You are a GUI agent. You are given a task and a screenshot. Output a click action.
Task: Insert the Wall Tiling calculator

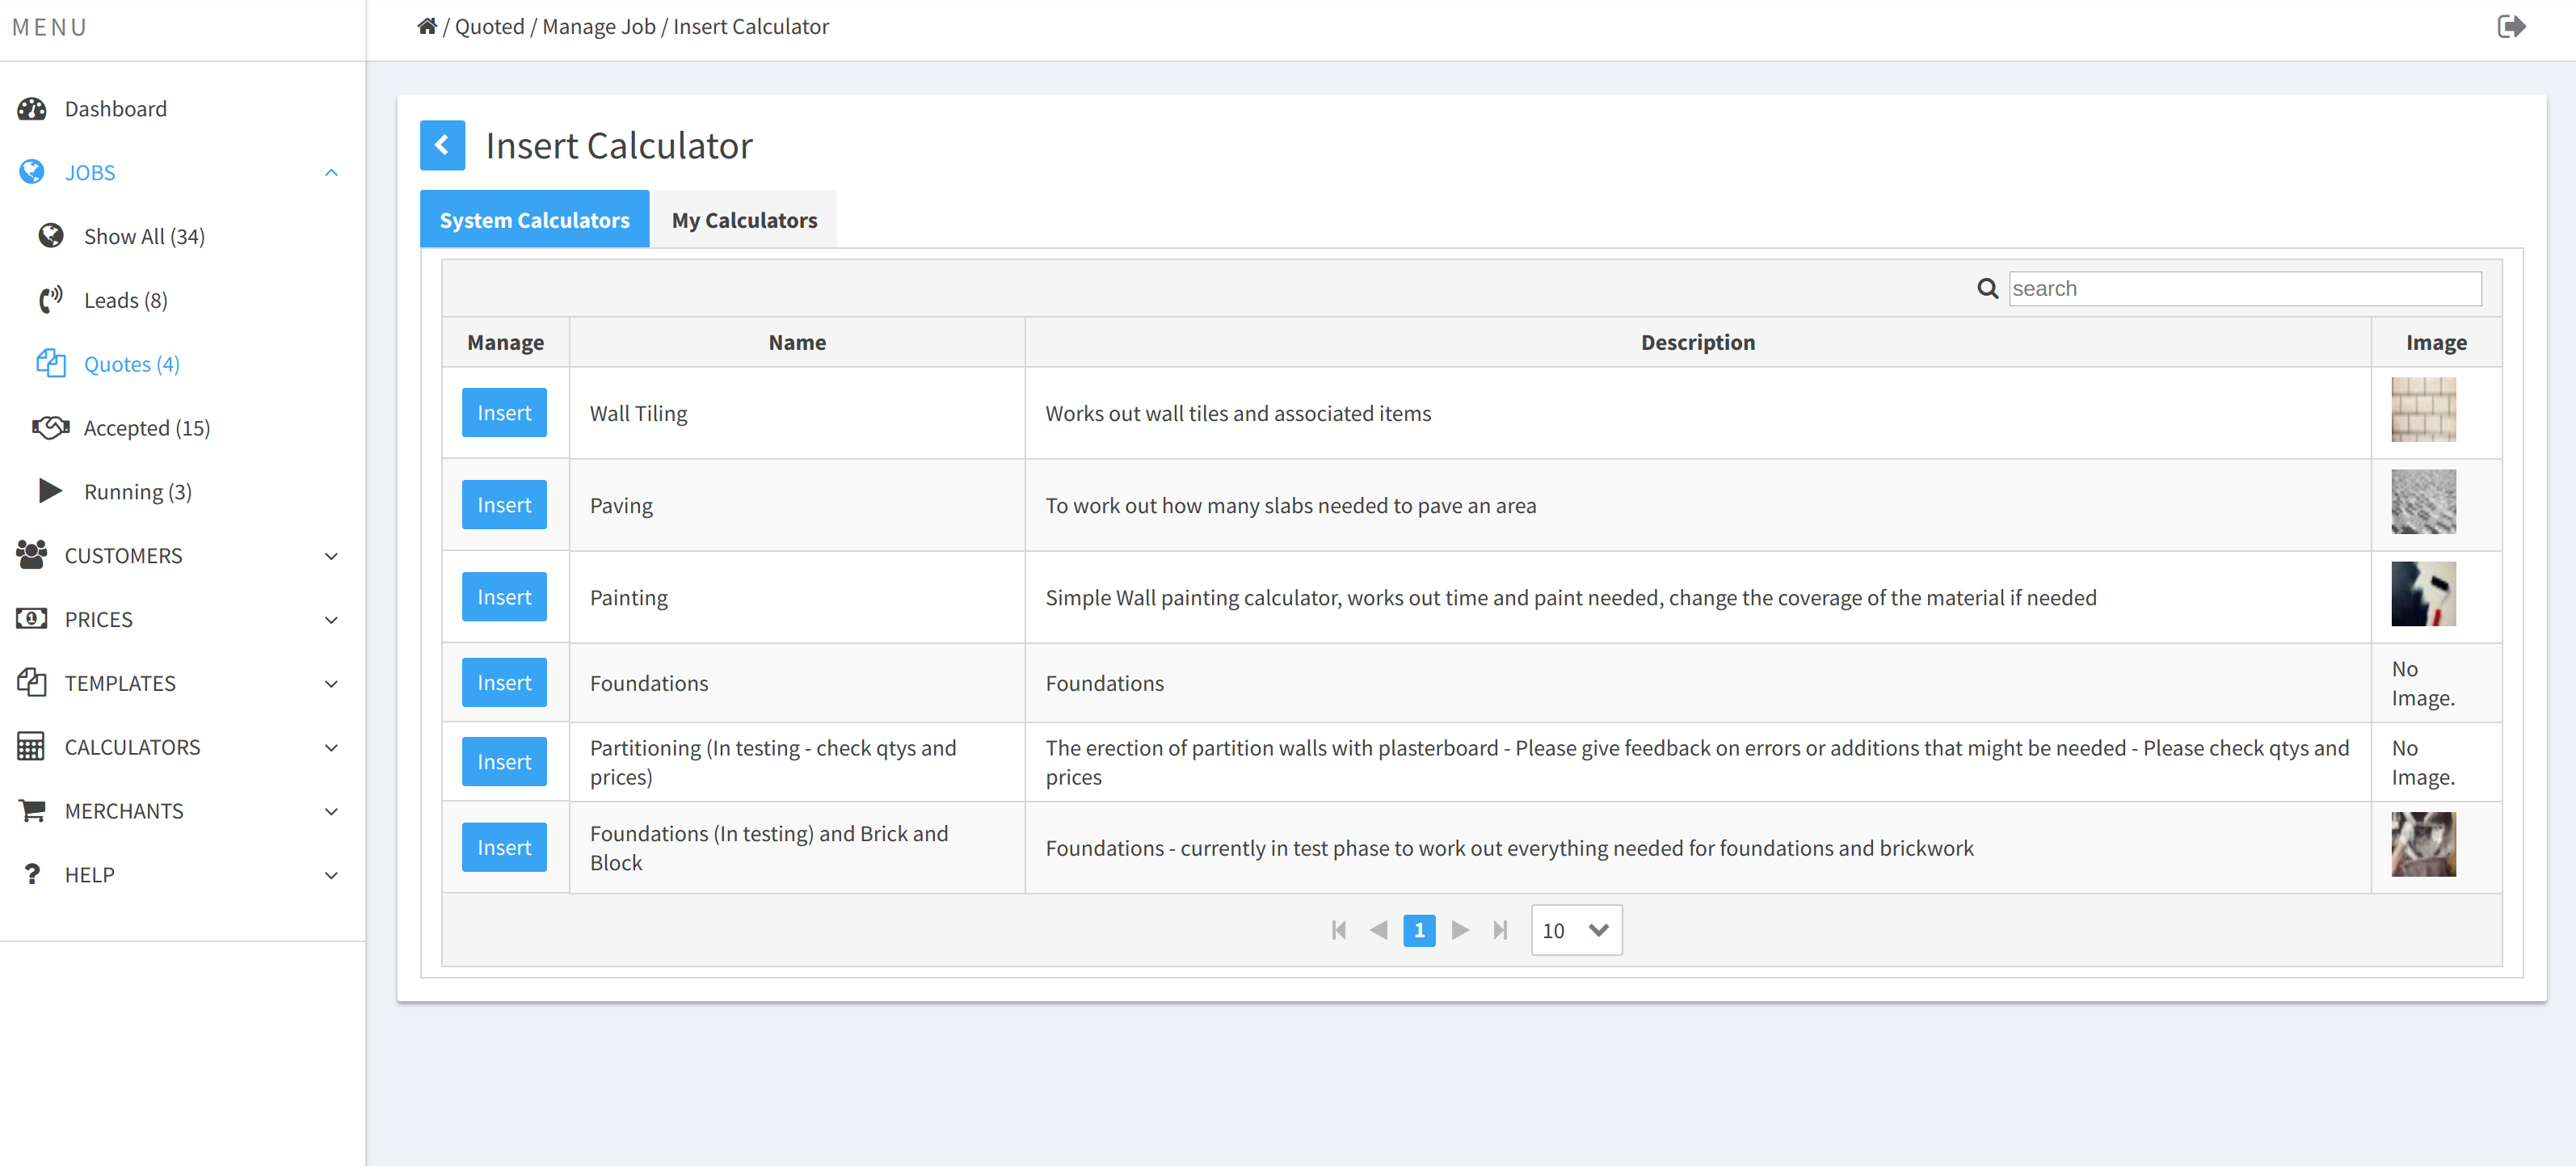pos(504,413)
